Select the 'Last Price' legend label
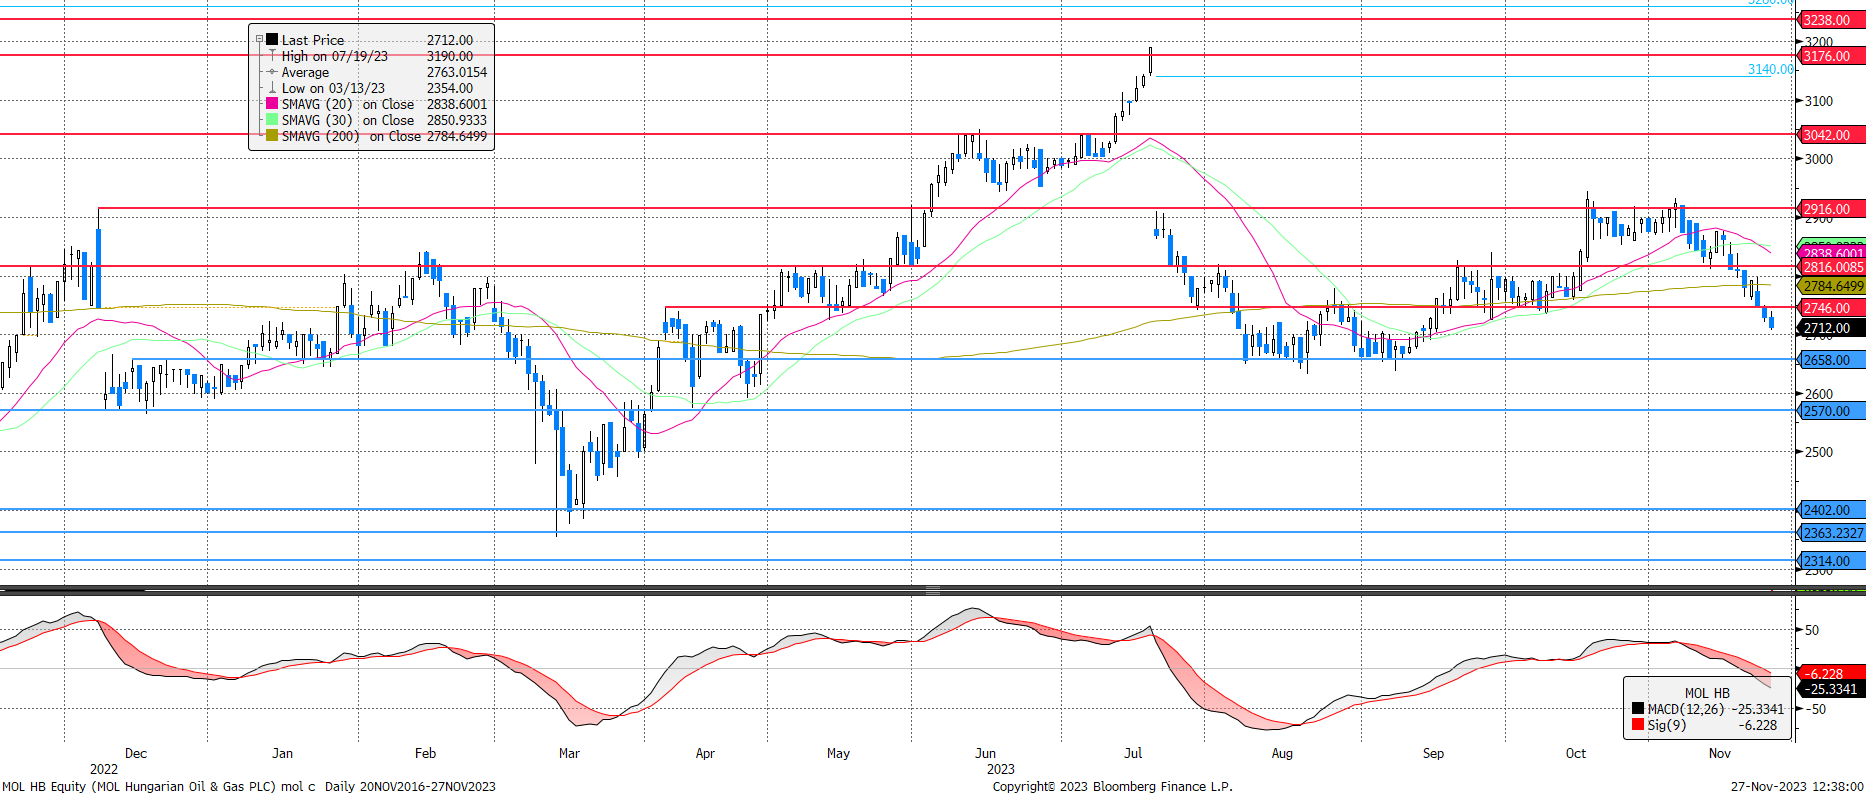The width and height of the screenshot is (1866, 795). (x=313, y=40)
